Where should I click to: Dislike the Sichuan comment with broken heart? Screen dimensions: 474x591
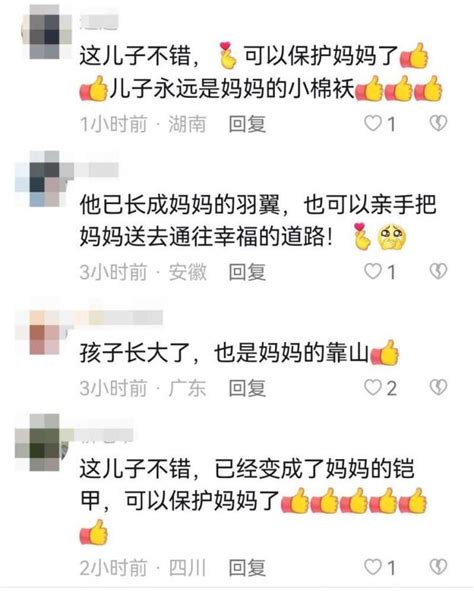(x=439, y=567)
